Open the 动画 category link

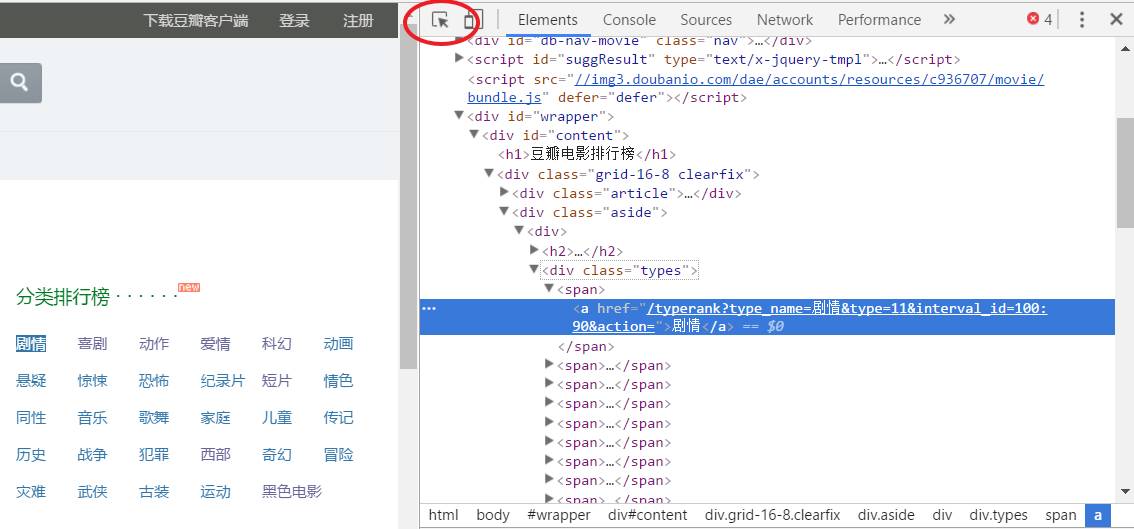pos(338,344)
